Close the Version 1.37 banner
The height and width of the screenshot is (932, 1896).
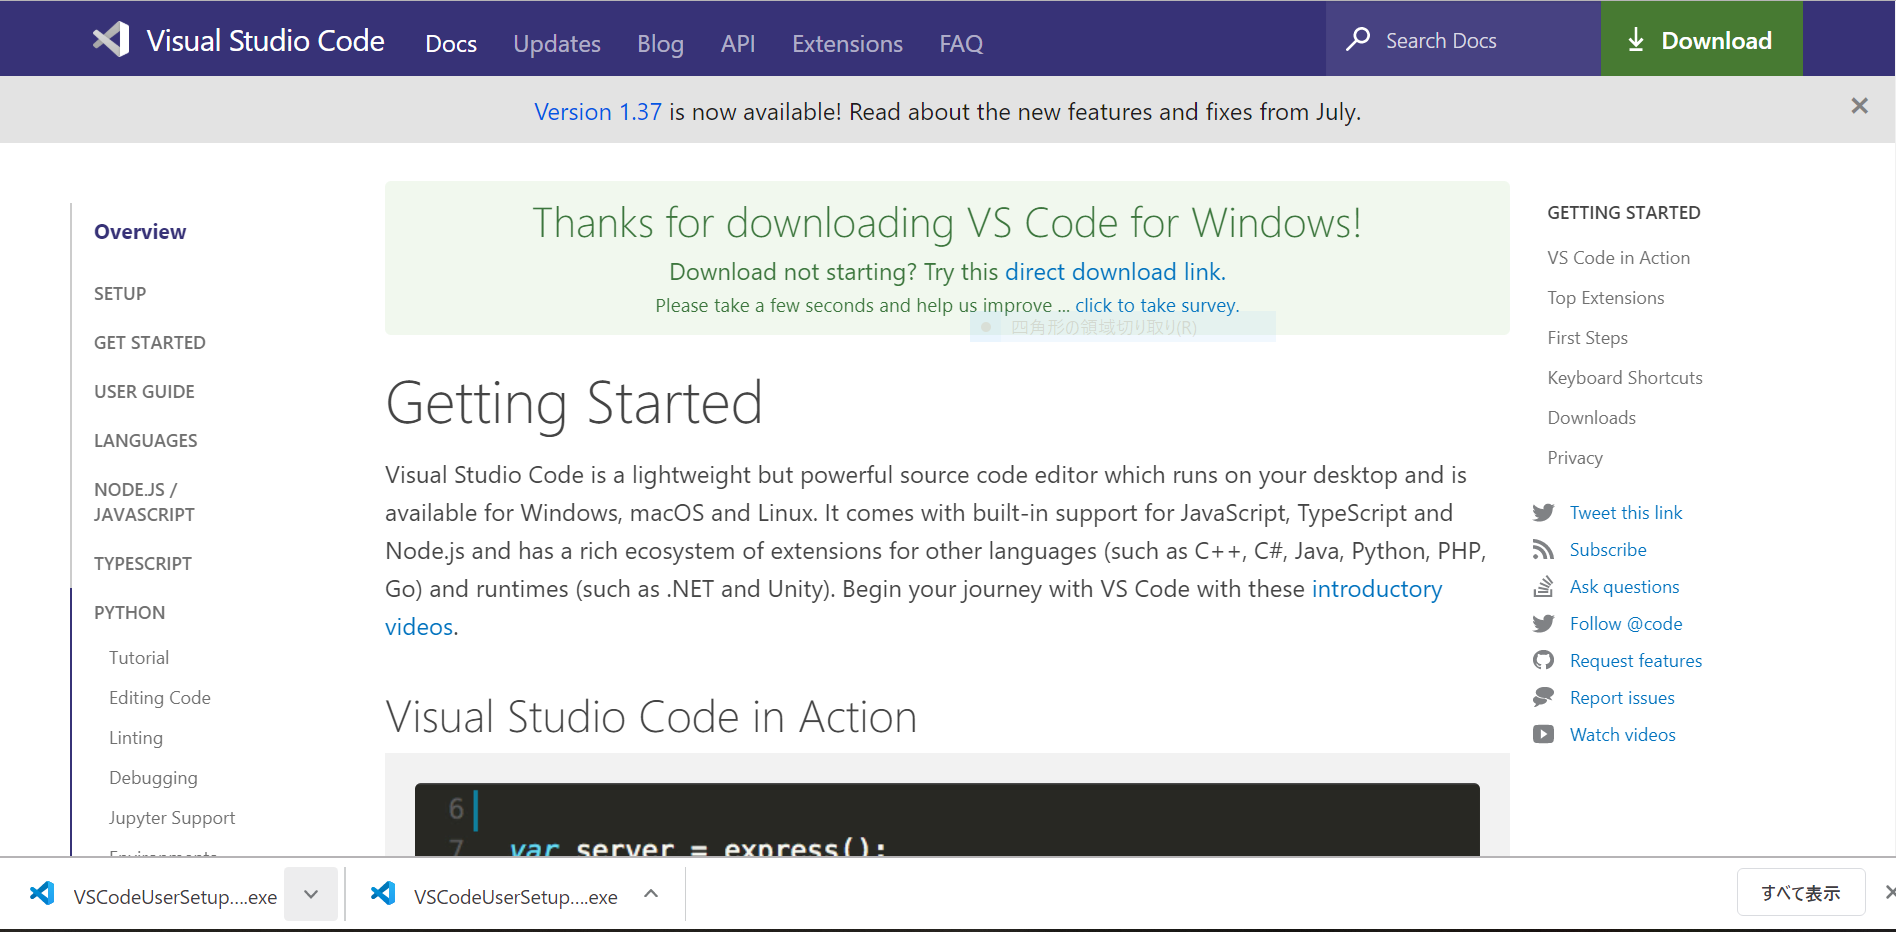click(1859, 106)
